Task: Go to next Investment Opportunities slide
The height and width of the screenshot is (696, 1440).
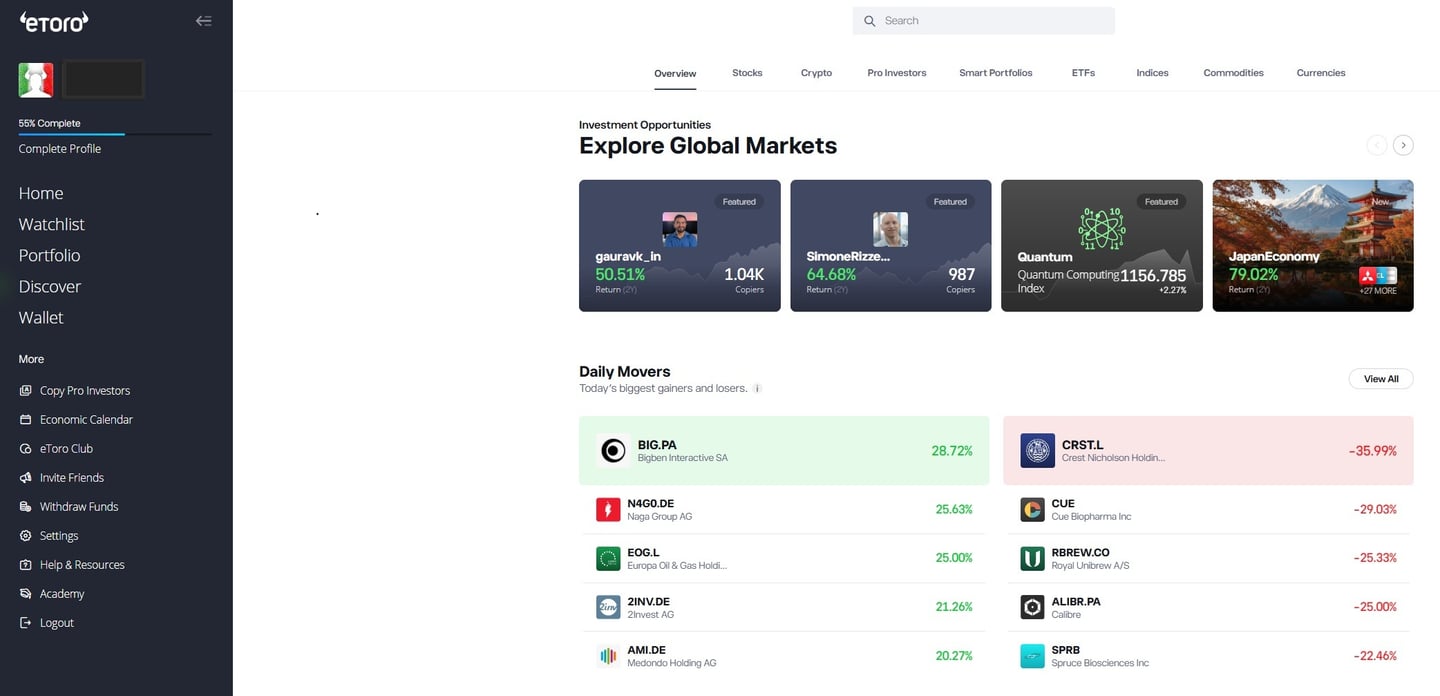Action: pyautogui.click(x=1404, y=145)
